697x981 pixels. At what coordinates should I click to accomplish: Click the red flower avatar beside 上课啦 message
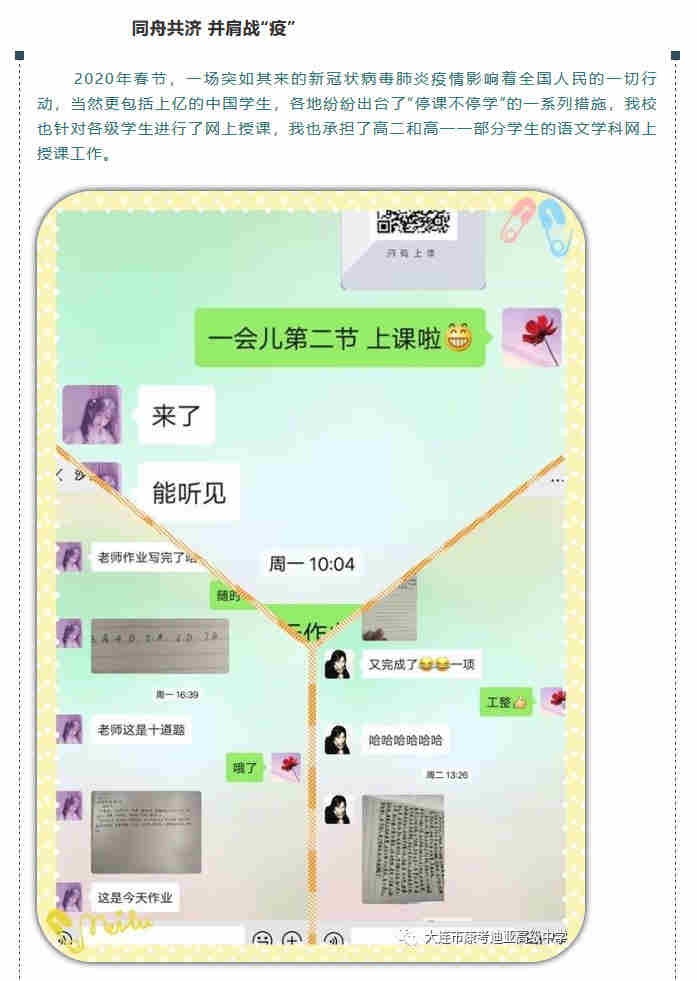[x=532, y=337]
